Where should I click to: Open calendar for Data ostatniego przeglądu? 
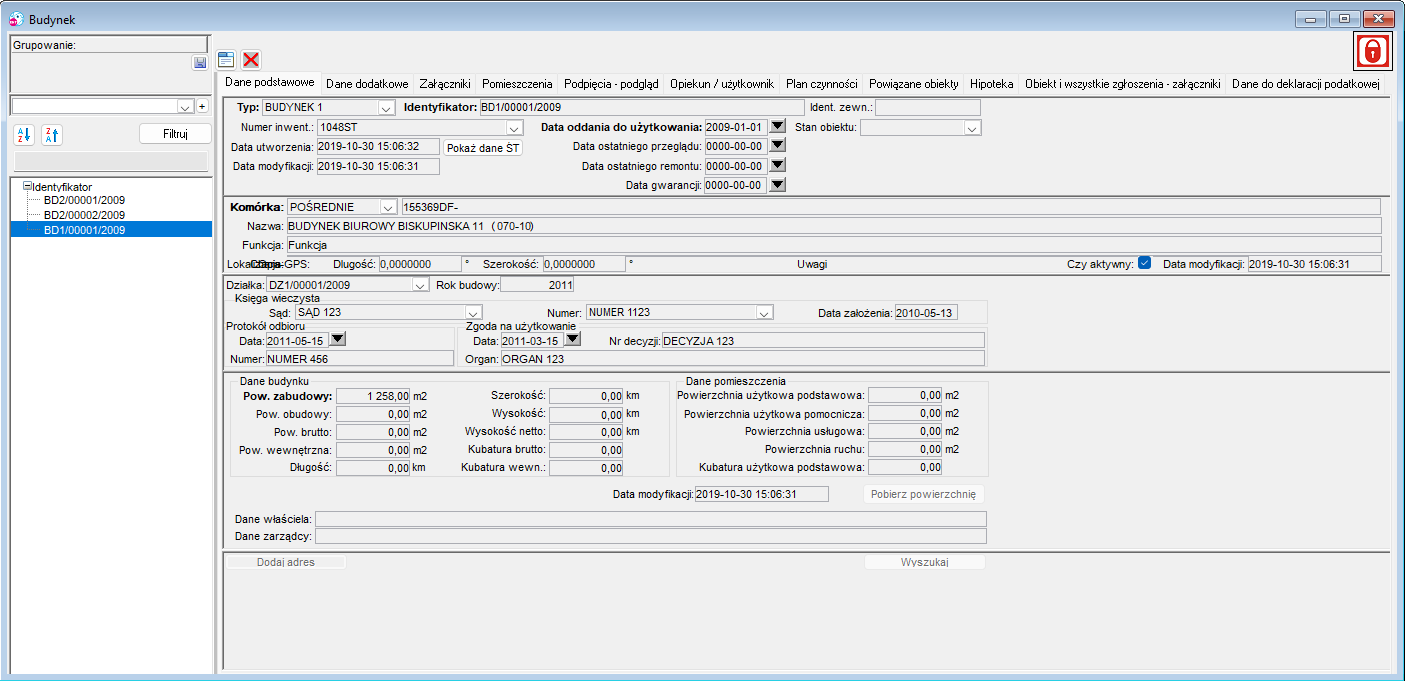[777, 146]
